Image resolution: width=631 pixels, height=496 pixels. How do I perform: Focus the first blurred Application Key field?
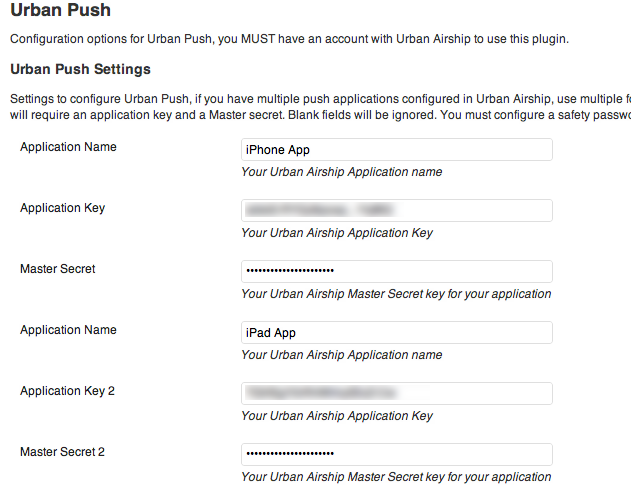click(397, 210)
